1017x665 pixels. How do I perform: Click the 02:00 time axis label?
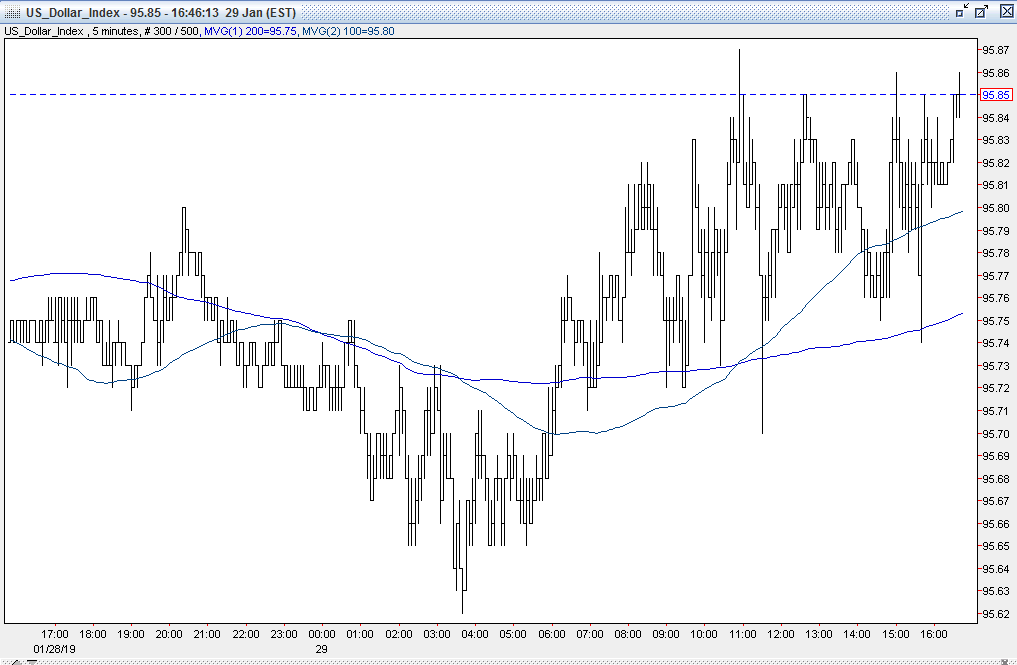click(399, 634)
